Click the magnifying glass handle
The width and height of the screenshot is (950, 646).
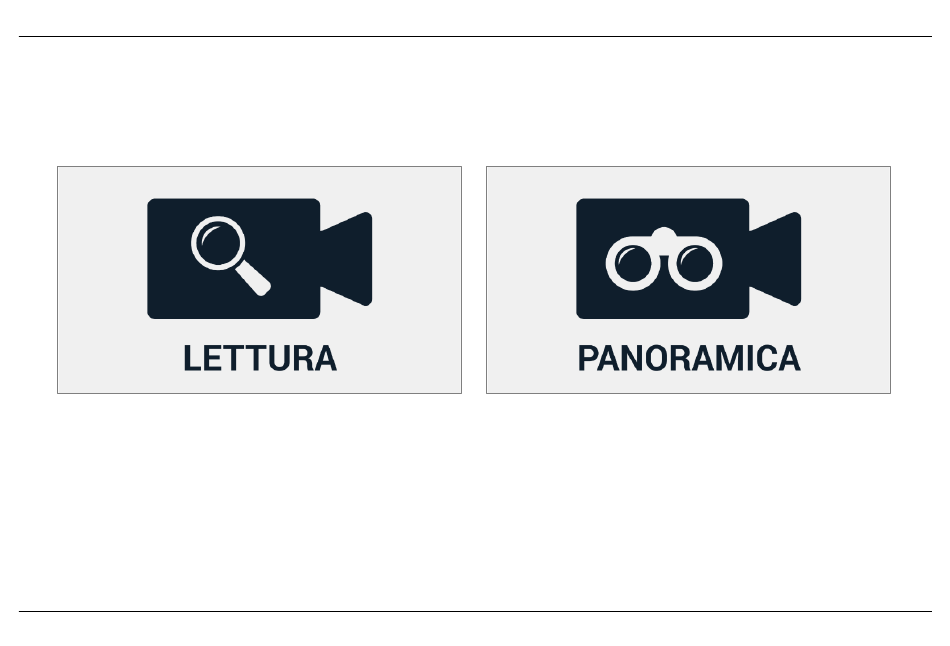[x=253, y=279]
